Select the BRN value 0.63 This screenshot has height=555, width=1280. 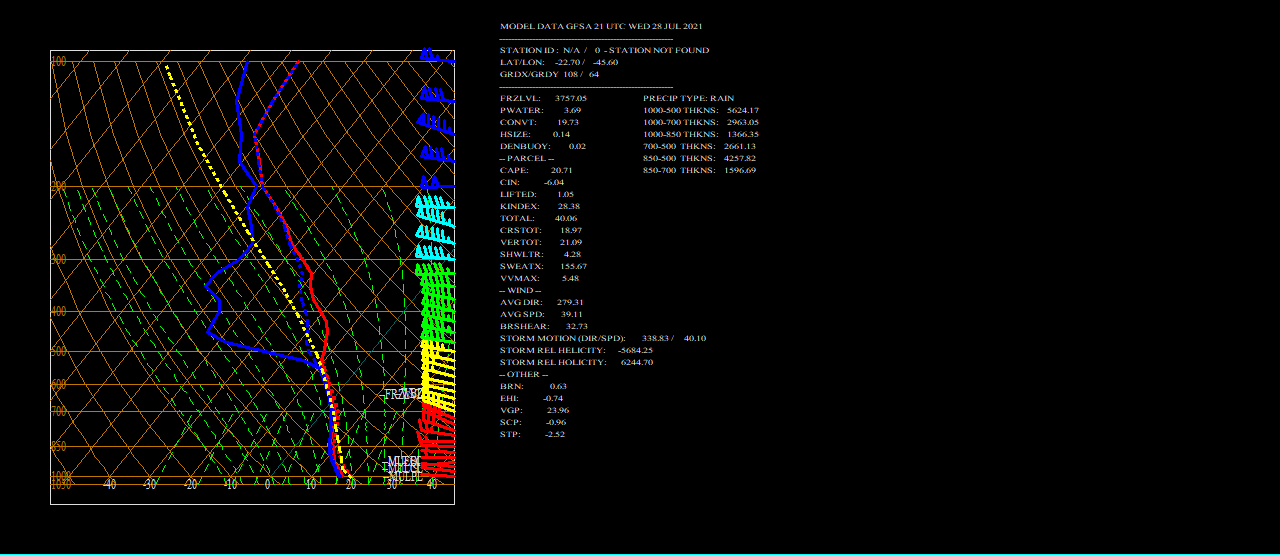[558, 386]
